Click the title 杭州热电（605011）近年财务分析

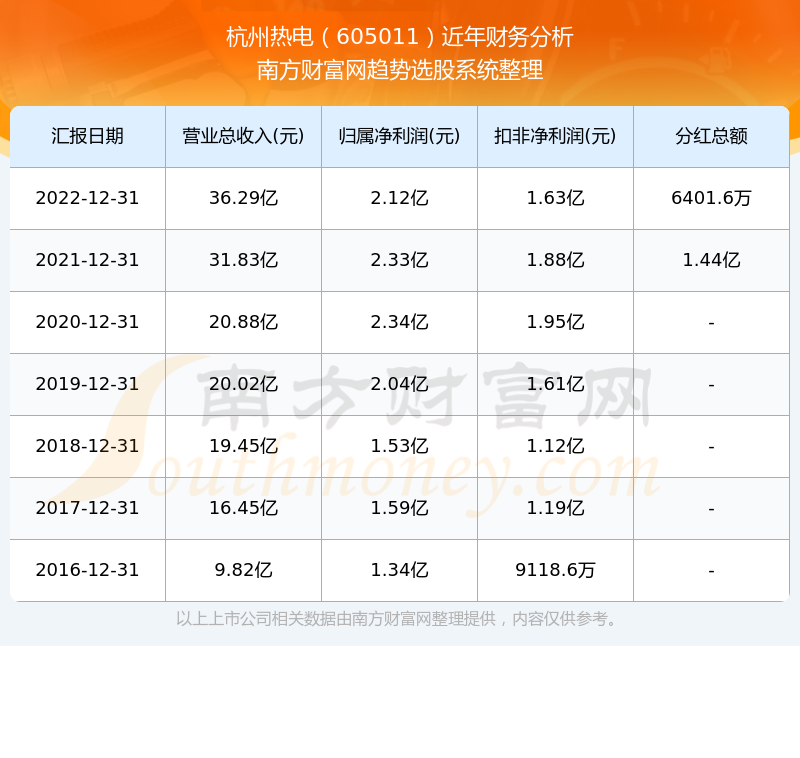399,37
